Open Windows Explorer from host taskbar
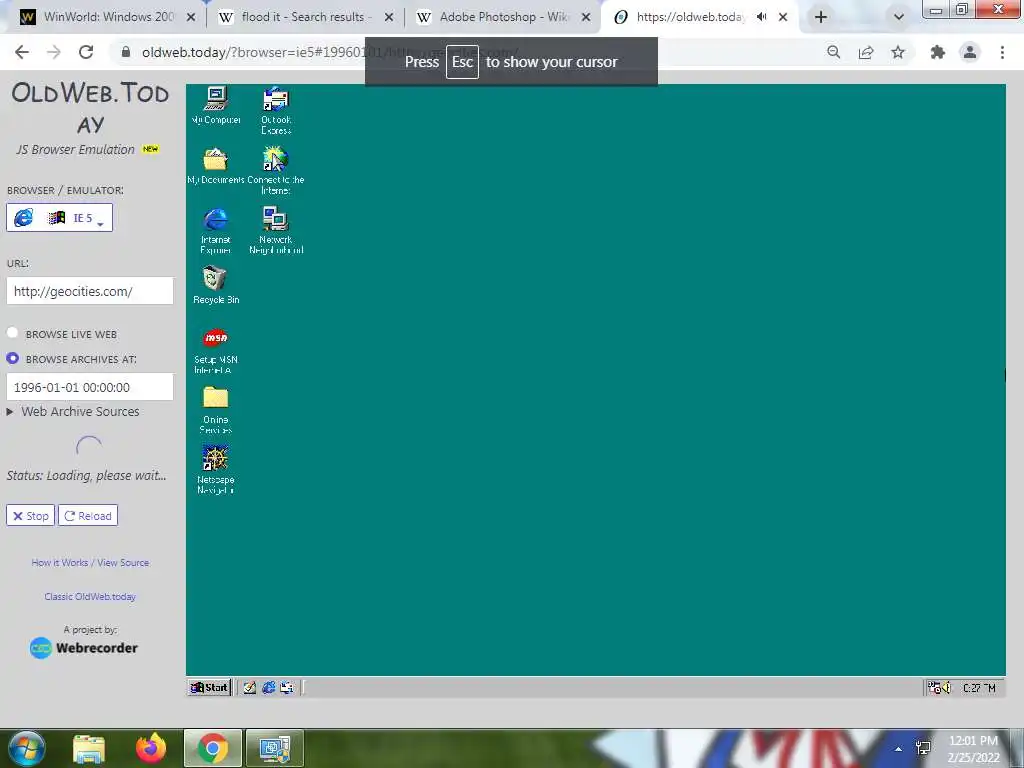Screen dimensions: 1024x768 point(89,749)
